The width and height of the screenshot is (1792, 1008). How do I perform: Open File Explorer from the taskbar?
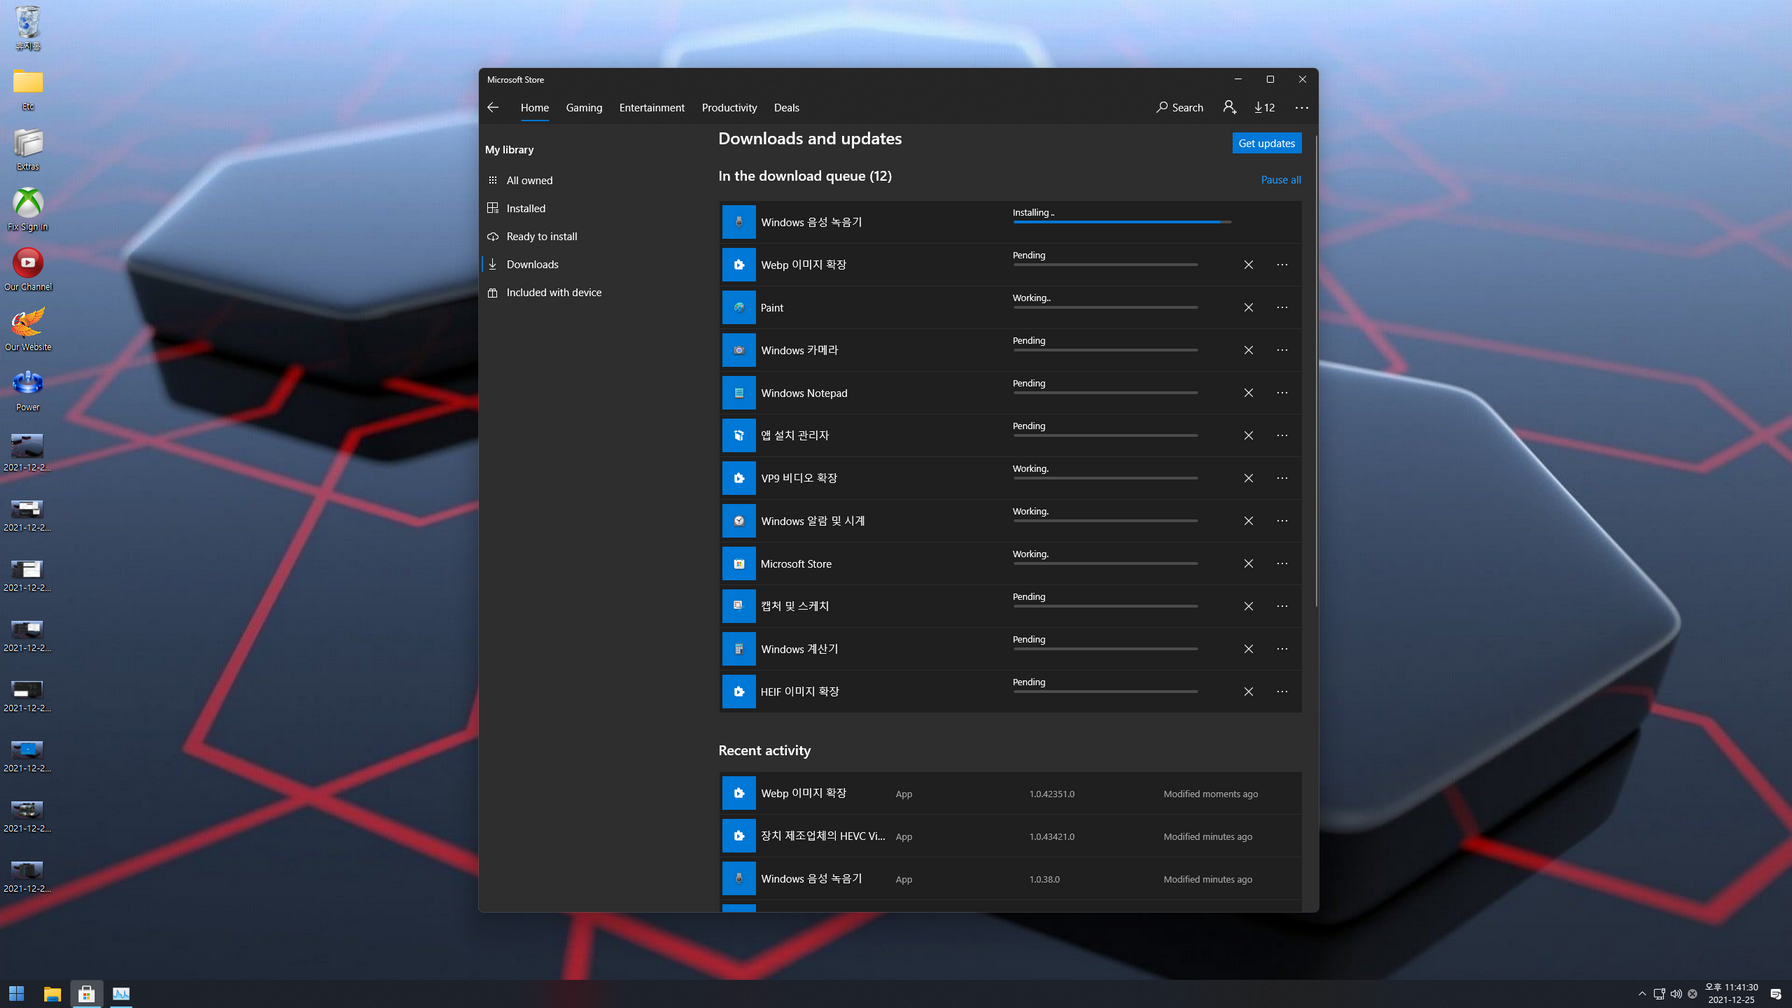[52, 994]
